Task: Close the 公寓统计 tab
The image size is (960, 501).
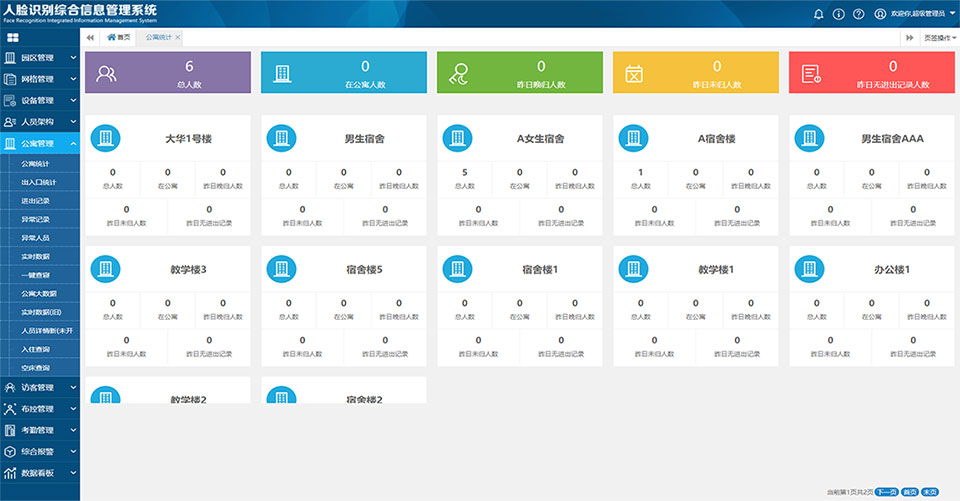Action: pos(178,37)
